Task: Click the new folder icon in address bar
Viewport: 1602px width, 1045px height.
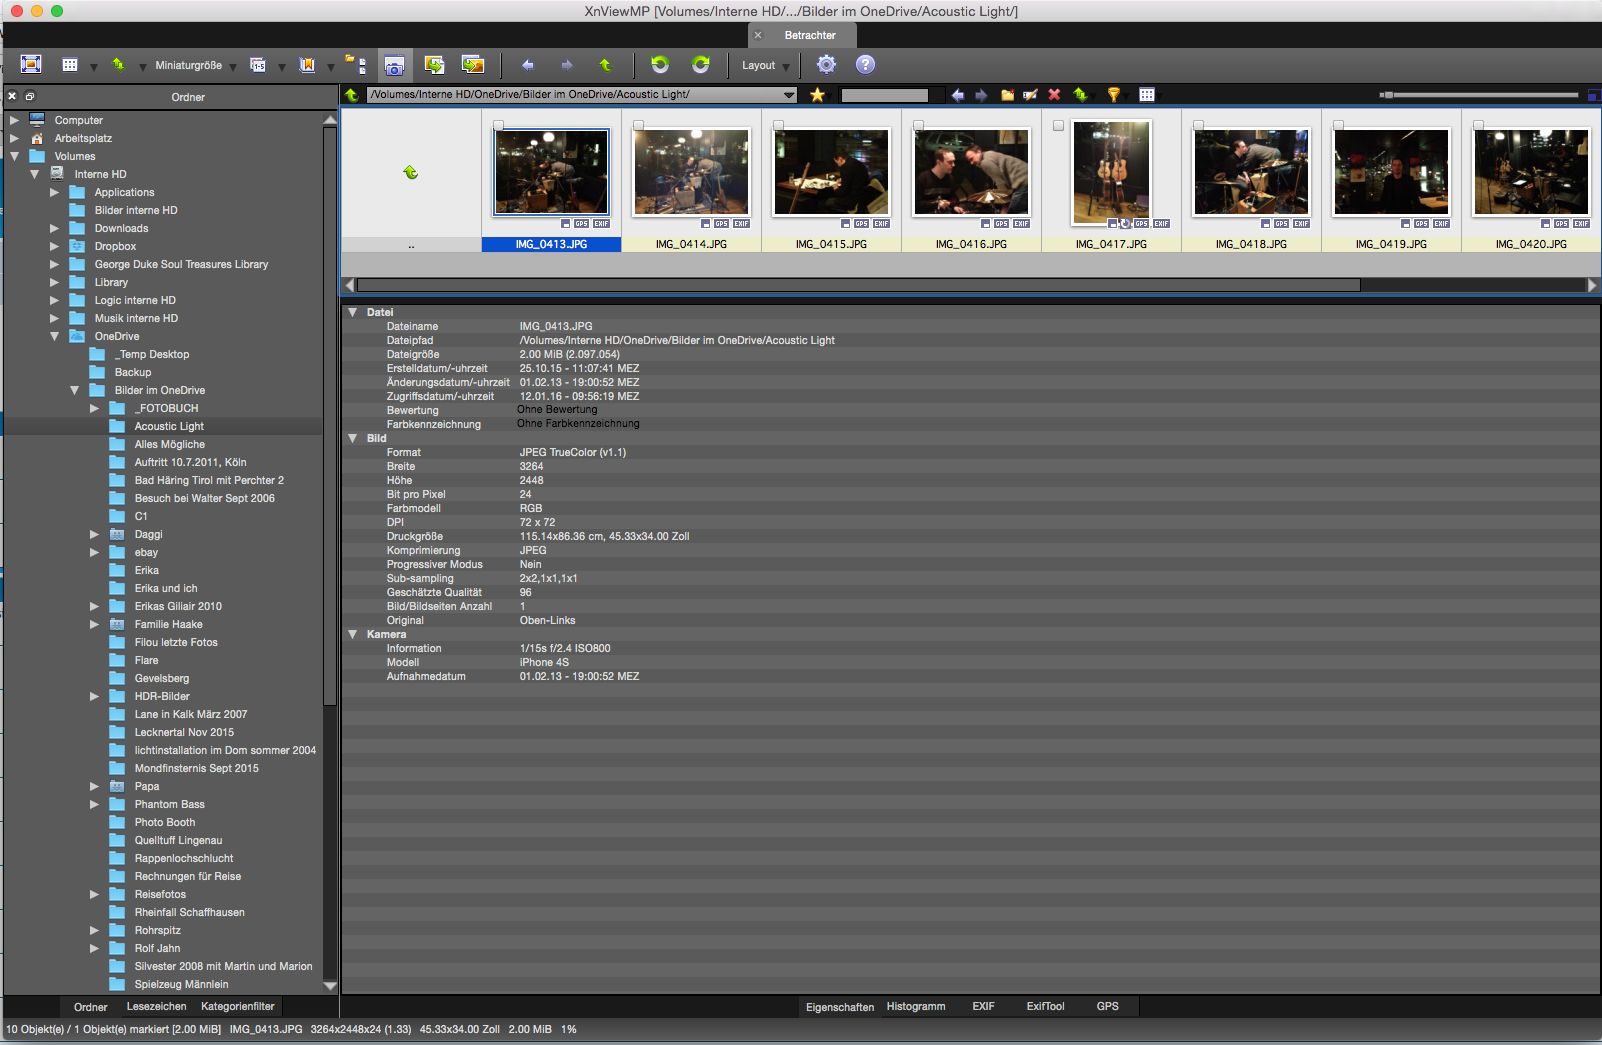Action: (x=1007, y=95)
